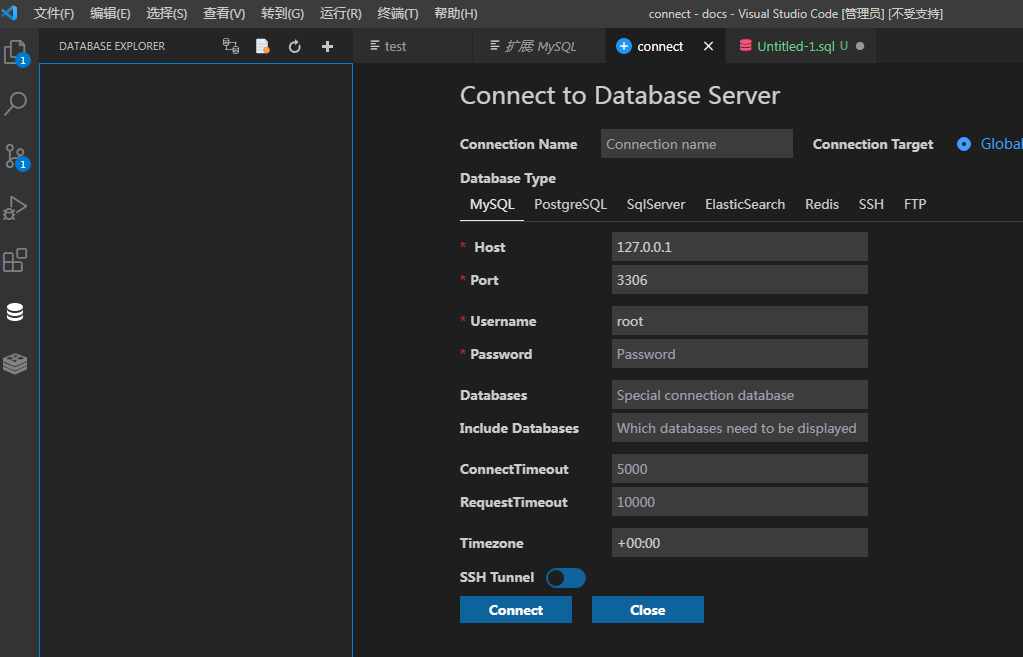1023x657 pixels.
Task: Refresh the Database Explorer connections
Action: click(294, 46)
